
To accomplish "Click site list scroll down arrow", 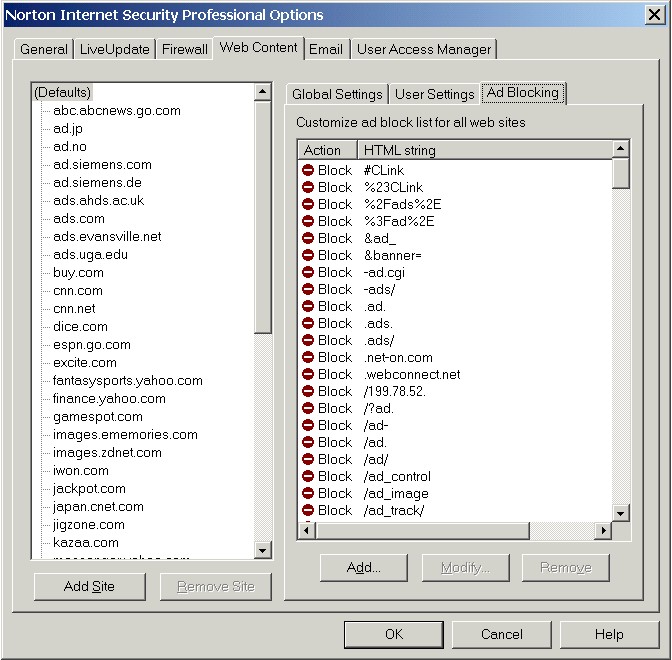I will [263, 550].
